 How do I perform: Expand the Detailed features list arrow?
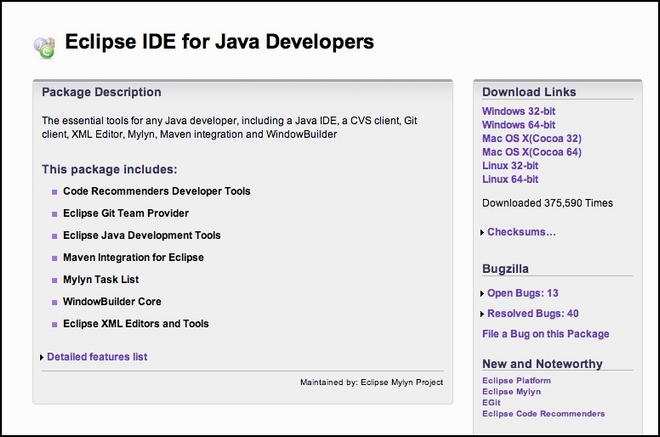coord(42,357)
